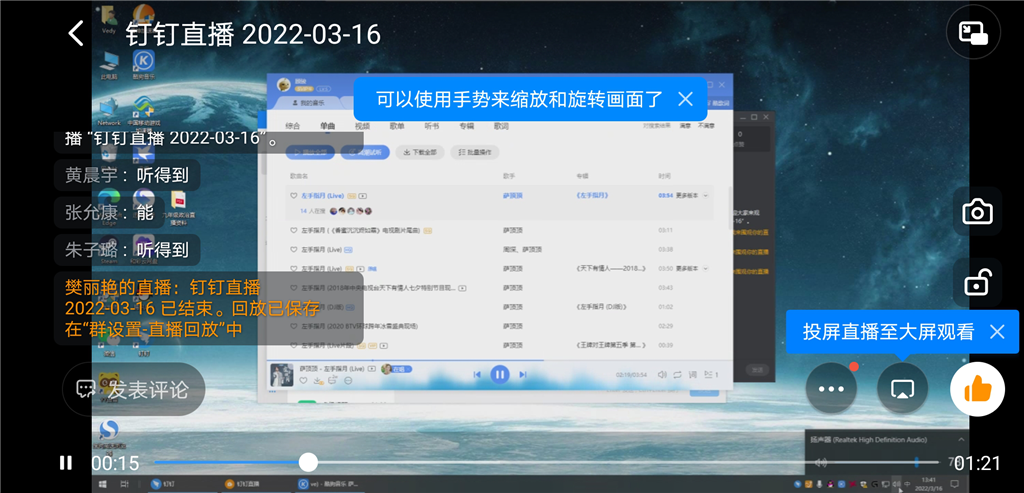The height and width of the screenshot is (493, 1024).
Task: Switch to 钉钉直播 in the taskbar
Action: [255, 484]
